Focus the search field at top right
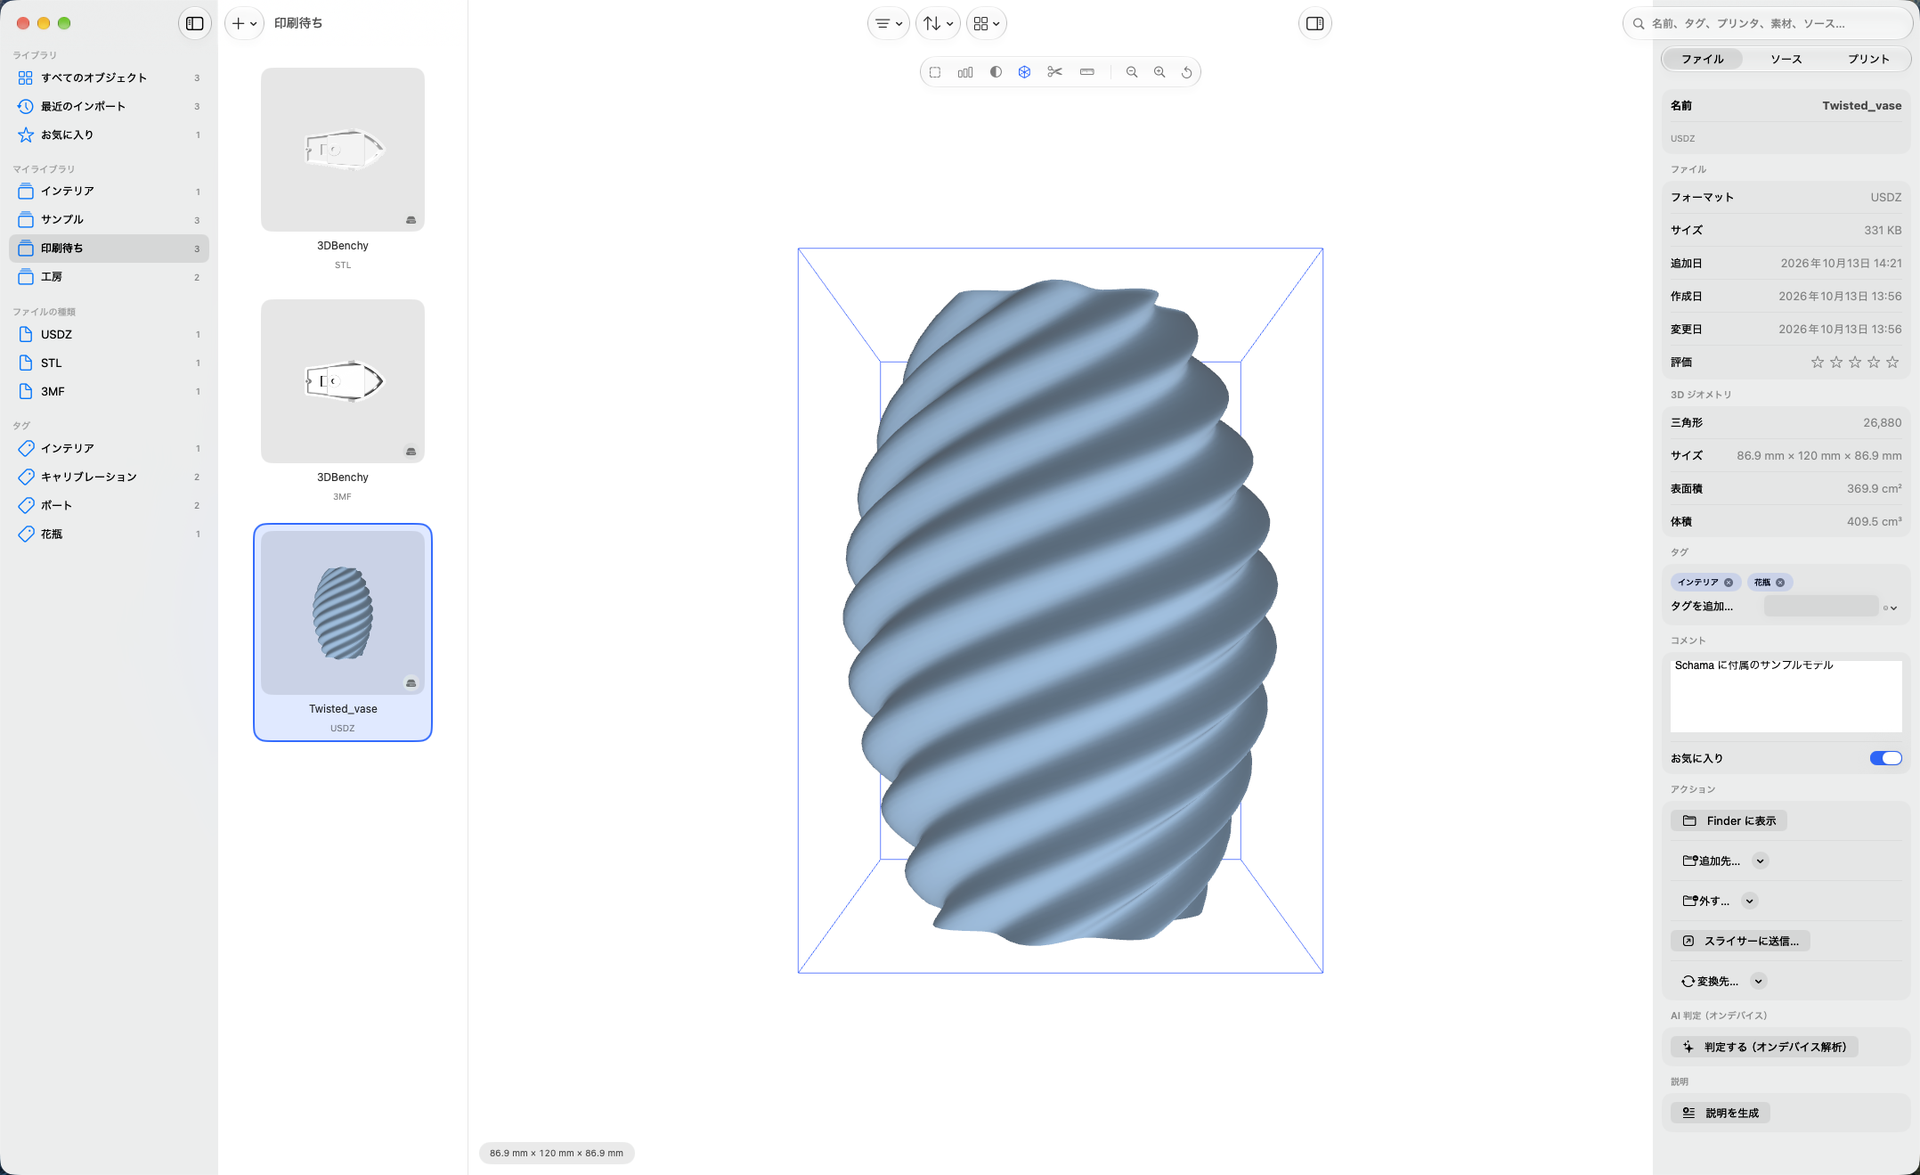The height and width of the screenshot is (1175, 1920). tap(1770, 23)
